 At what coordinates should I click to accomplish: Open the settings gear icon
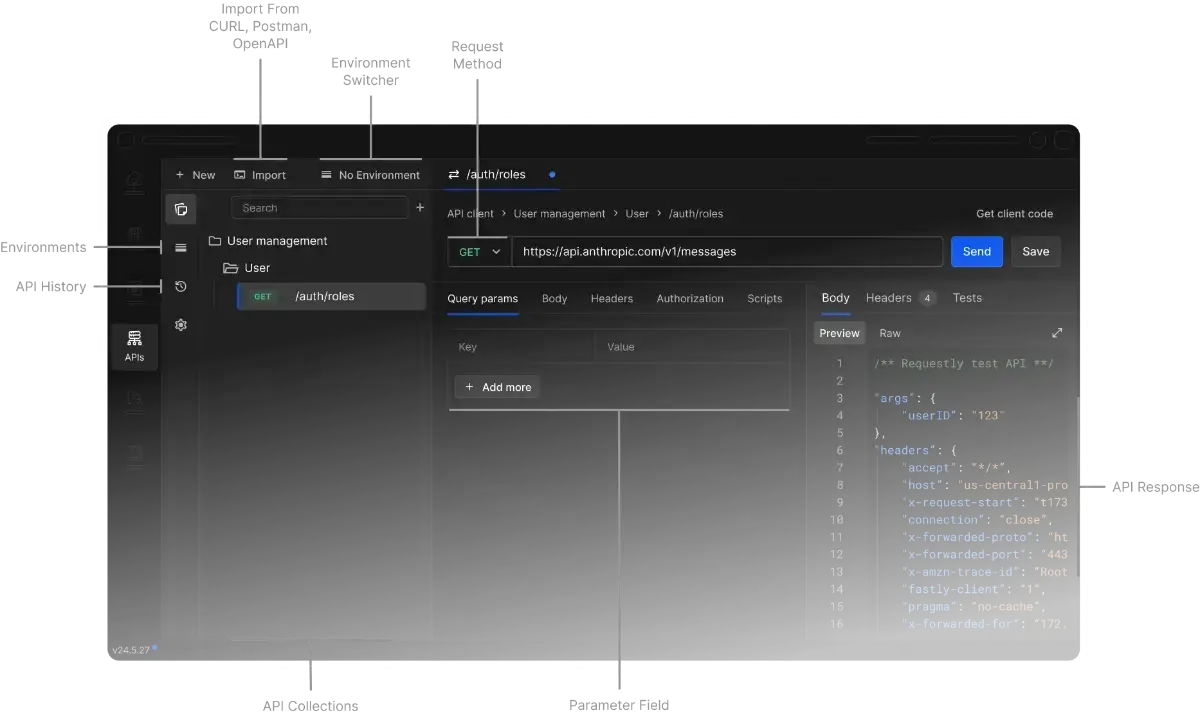pyautogui.click(x=181, y=325)
